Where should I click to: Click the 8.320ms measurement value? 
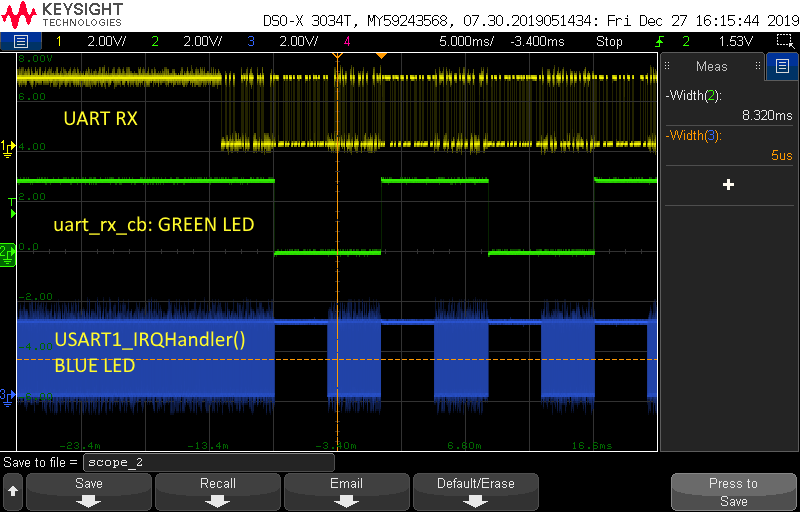pos(767,116)
